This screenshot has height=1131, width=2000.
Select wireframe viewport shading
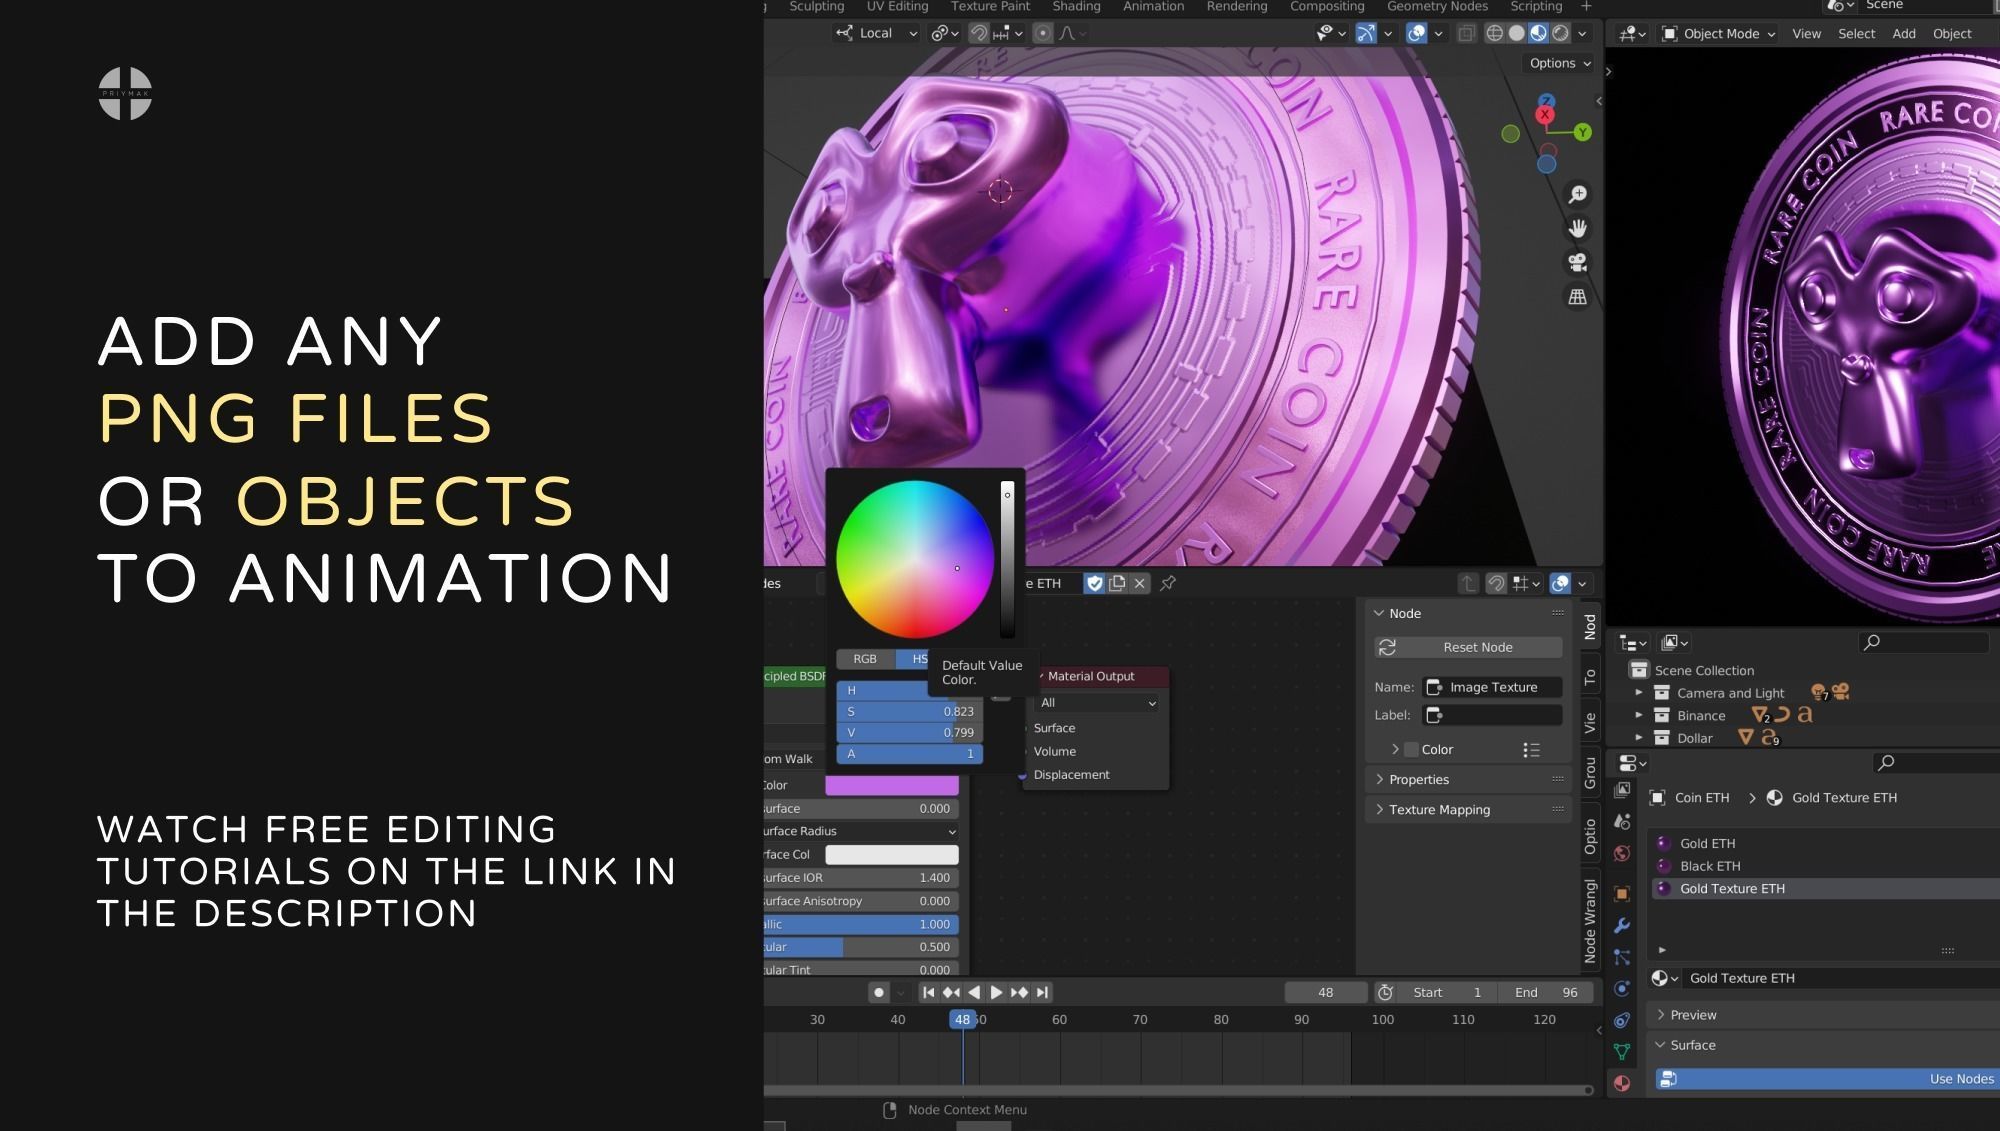coord(1494,33)
